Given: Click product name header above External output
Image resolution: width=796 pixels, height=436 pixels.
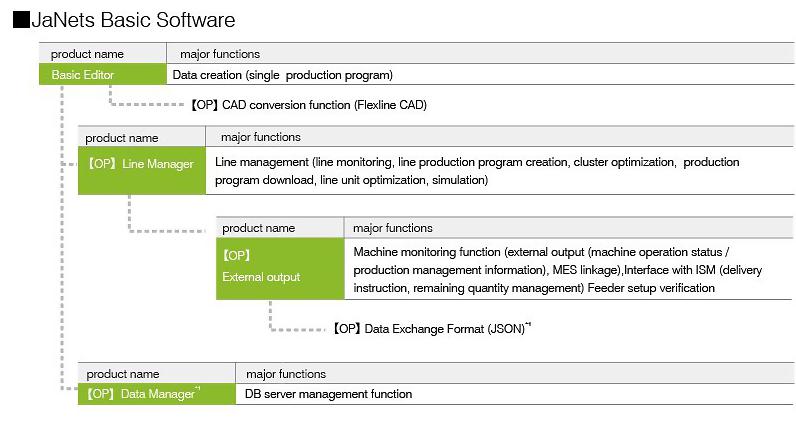Looking at the screenshot, I should [x=258, y=229].
